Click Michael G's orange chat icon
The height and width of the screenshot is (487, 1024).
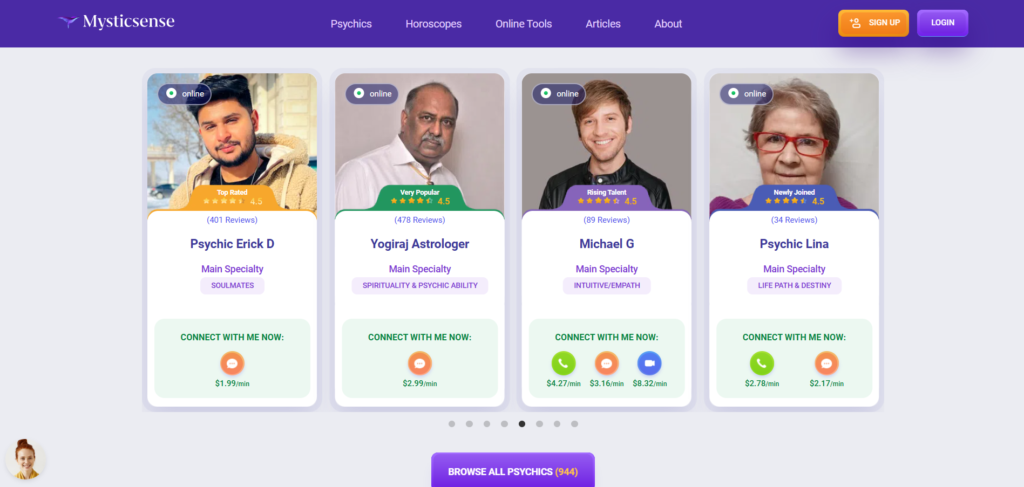coord(607,363)
